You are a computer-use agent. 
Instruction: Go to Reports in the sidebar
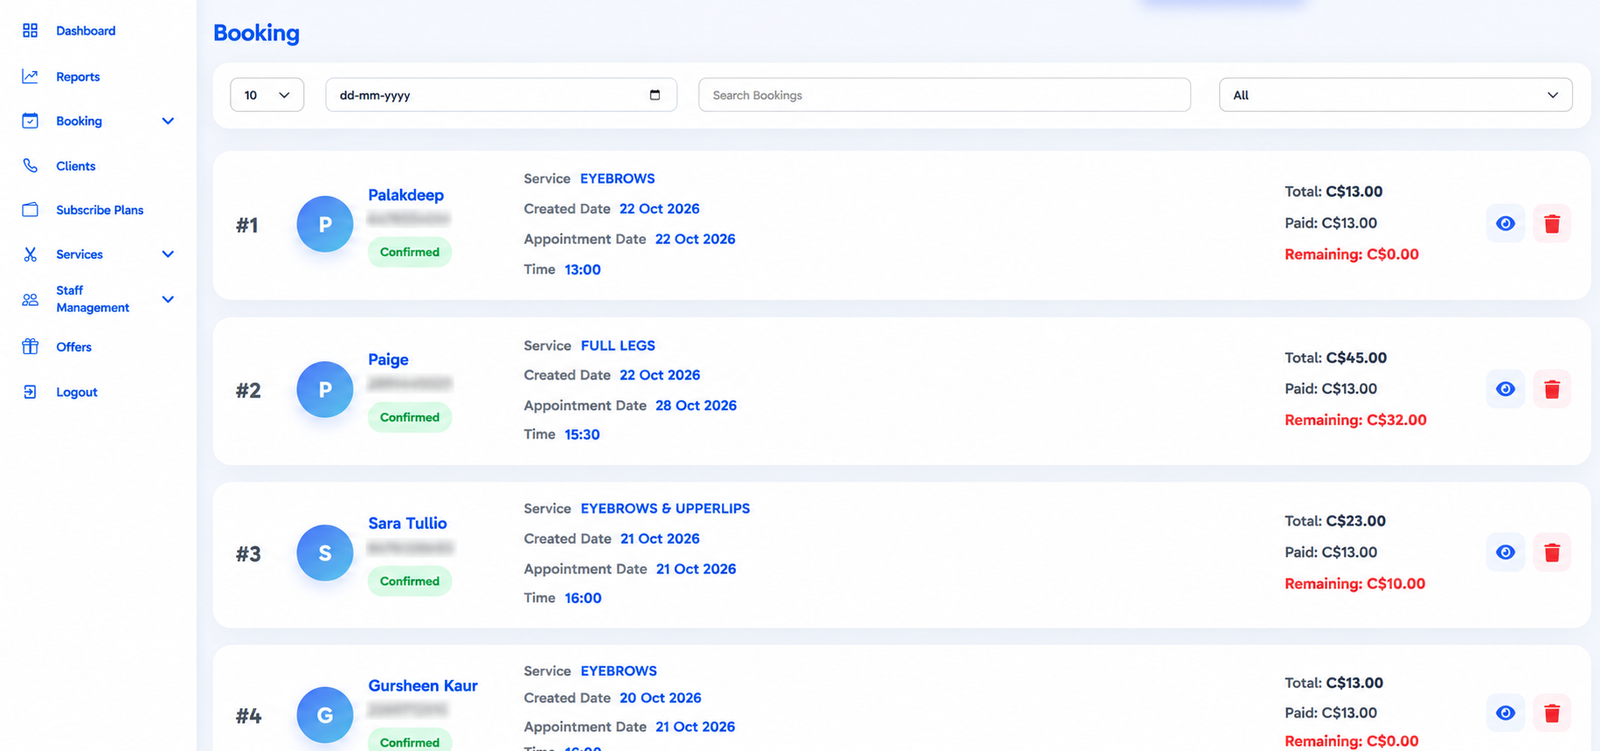pos(78,77)
